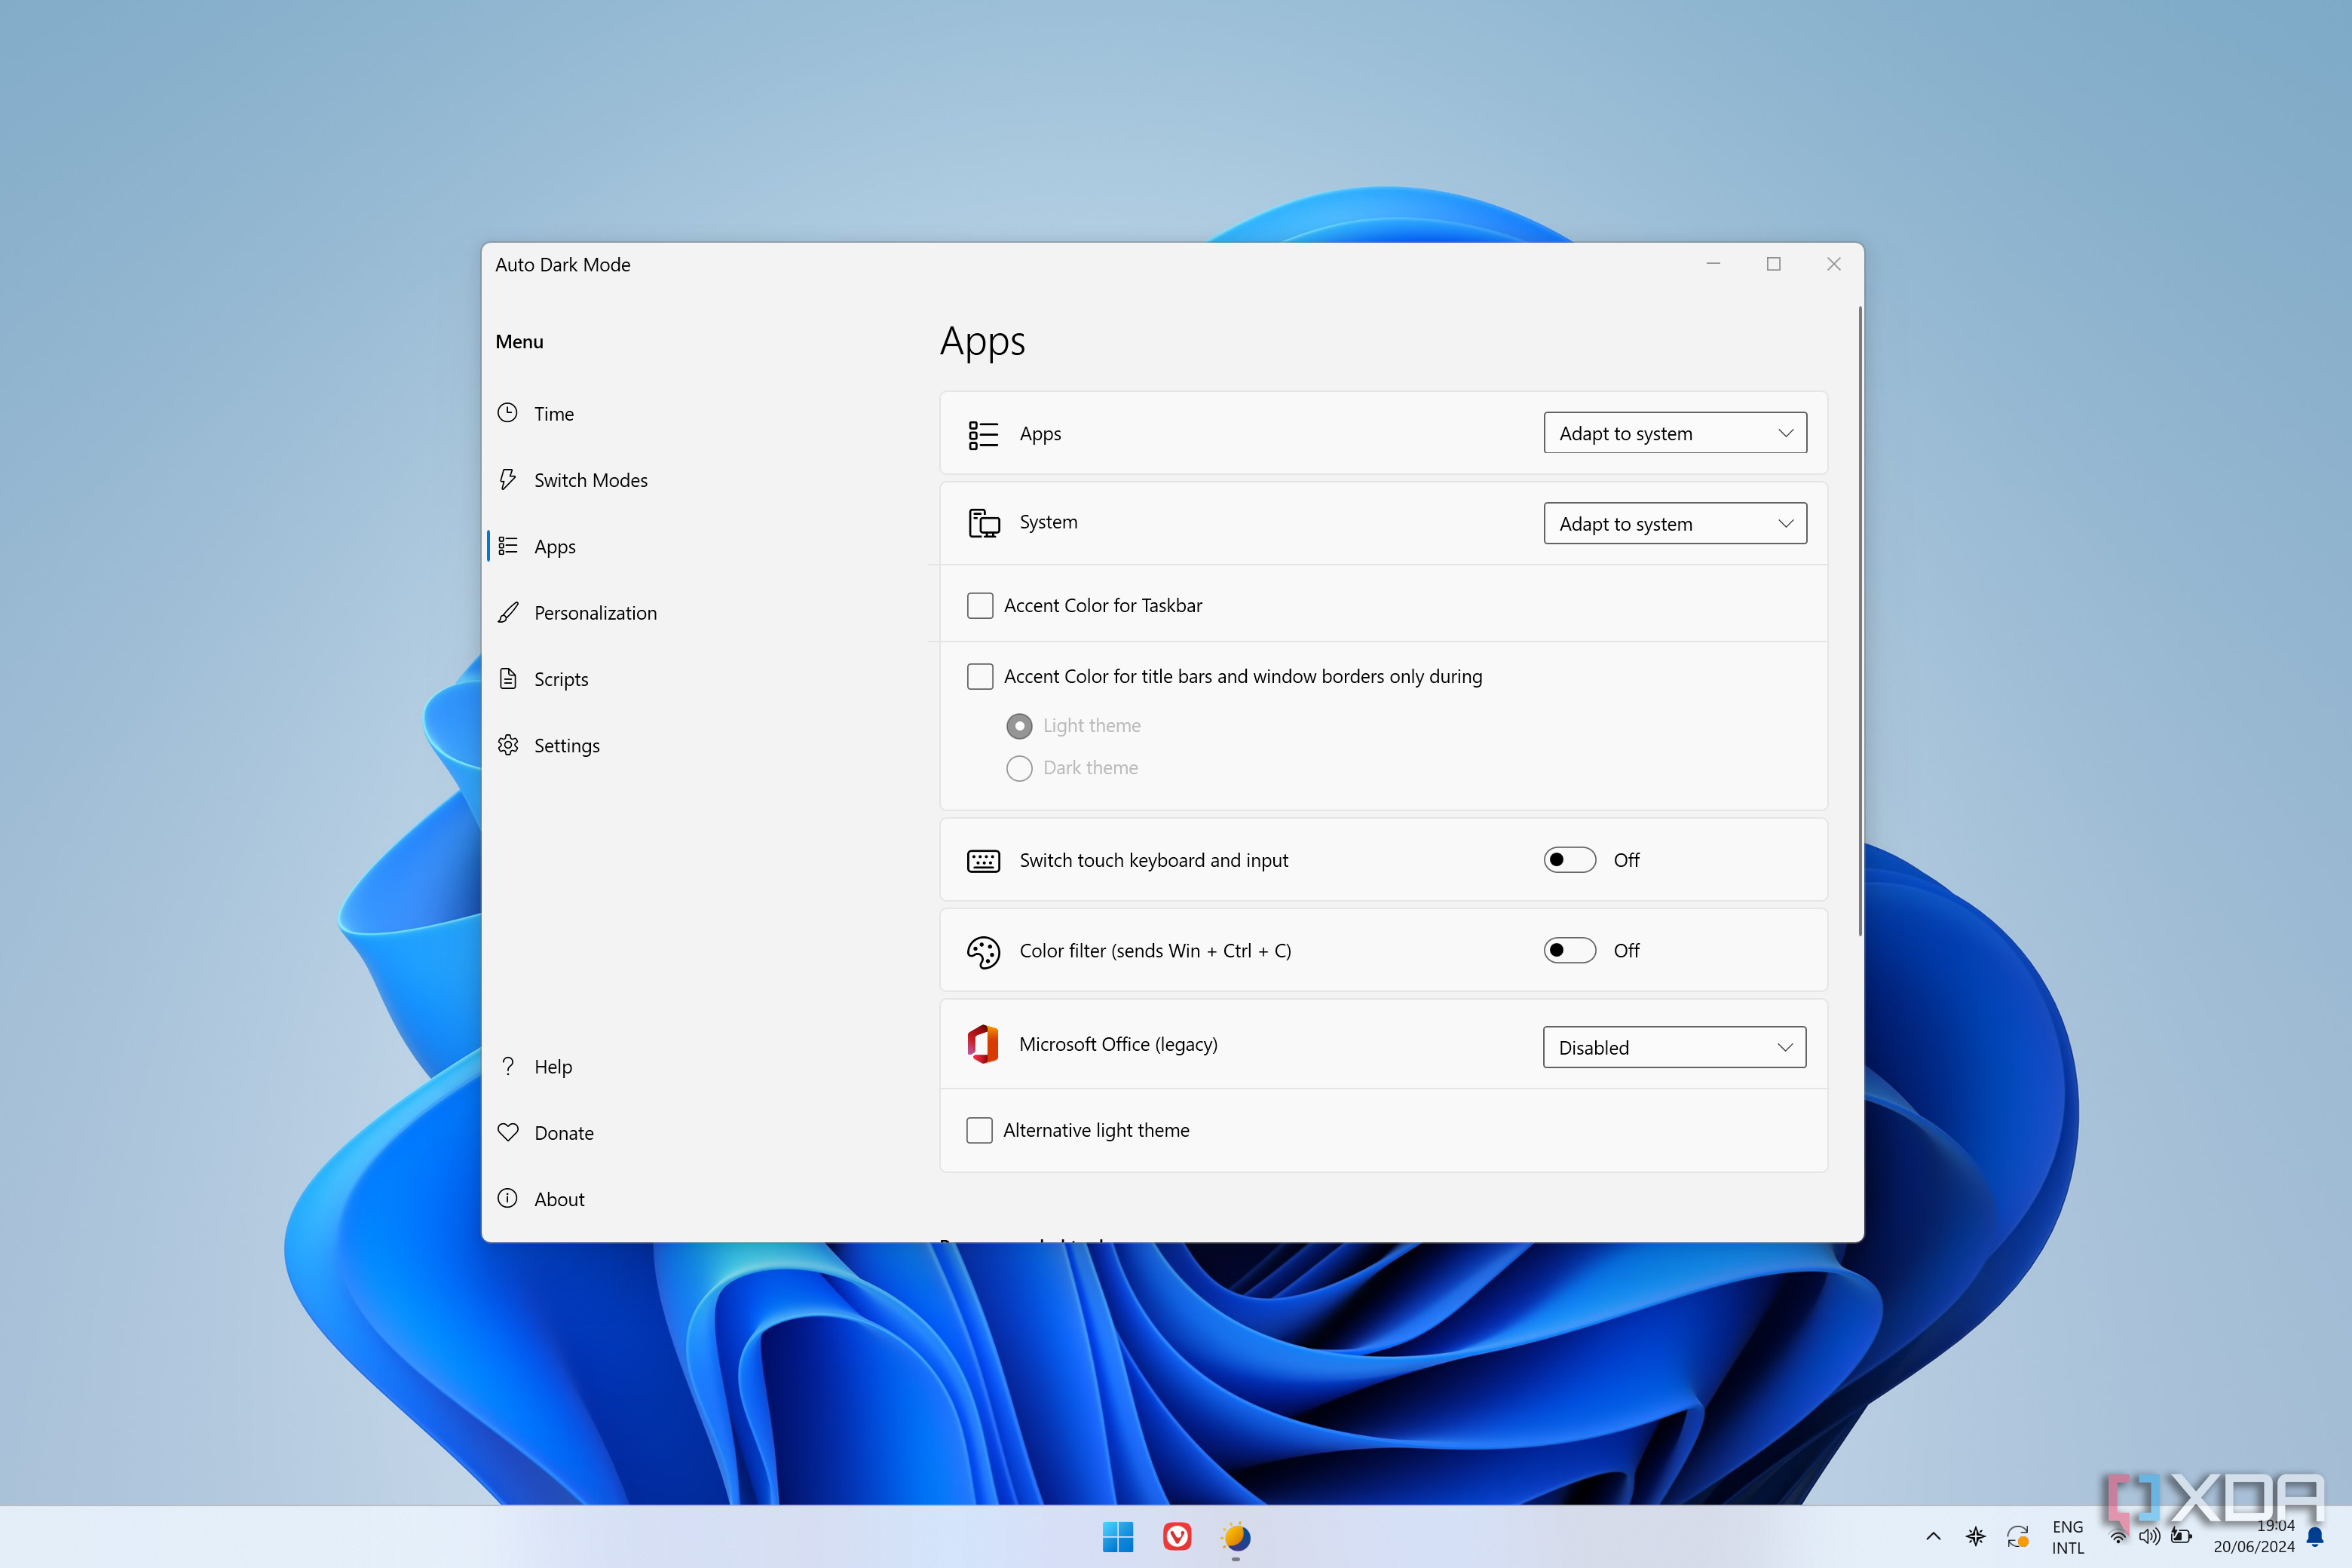
Task: Click the Time clock icon in menu
Action: pos(508,413)
